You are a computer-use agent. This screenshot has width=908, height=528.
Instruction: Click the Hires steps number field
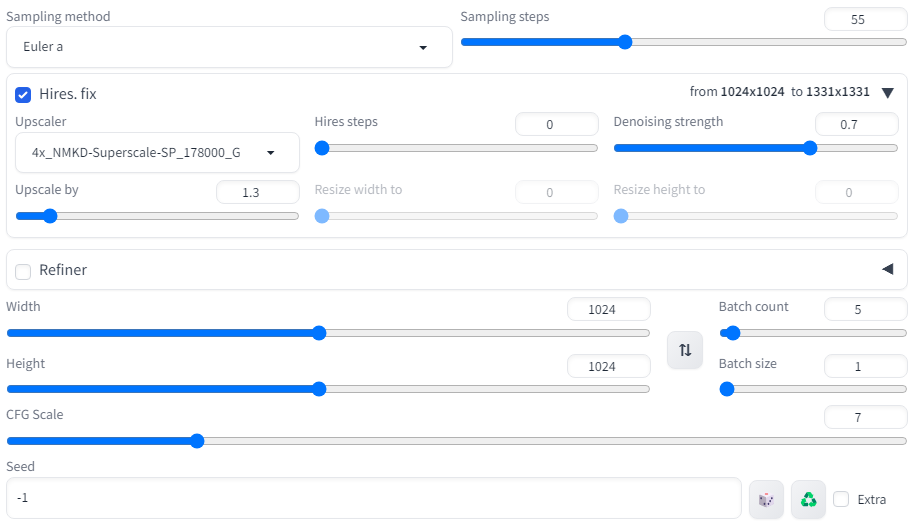[556, 124]
